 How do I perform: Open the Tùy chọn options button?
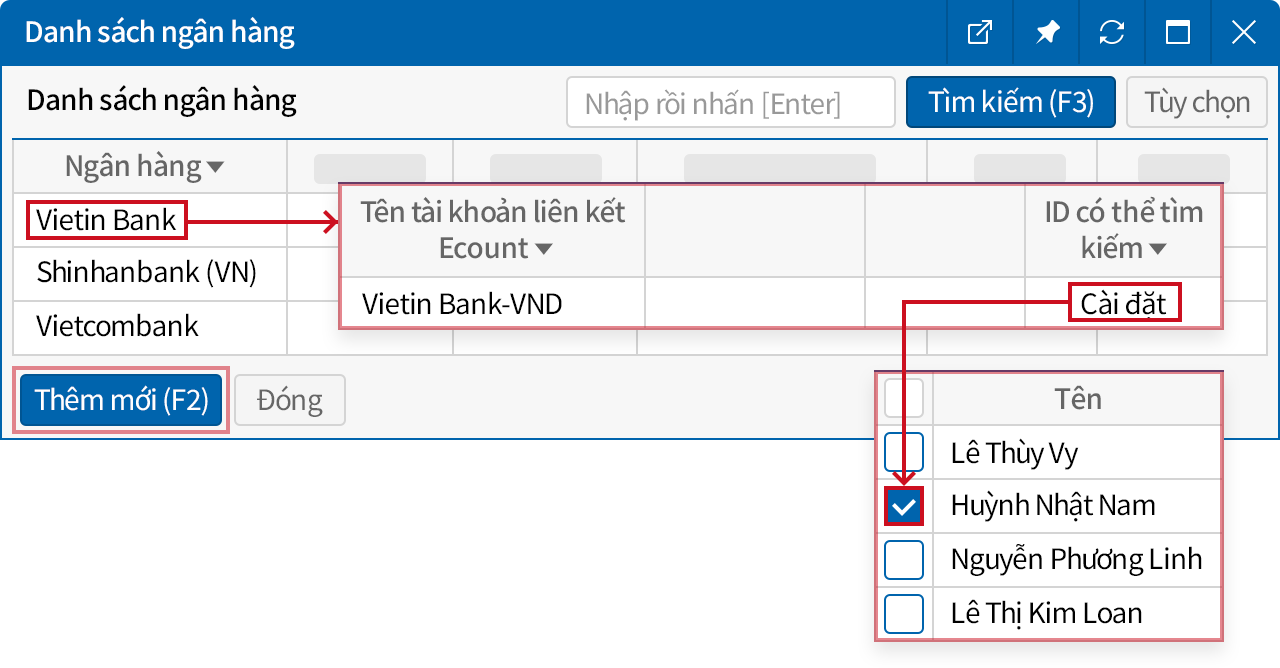point(1196,102)
